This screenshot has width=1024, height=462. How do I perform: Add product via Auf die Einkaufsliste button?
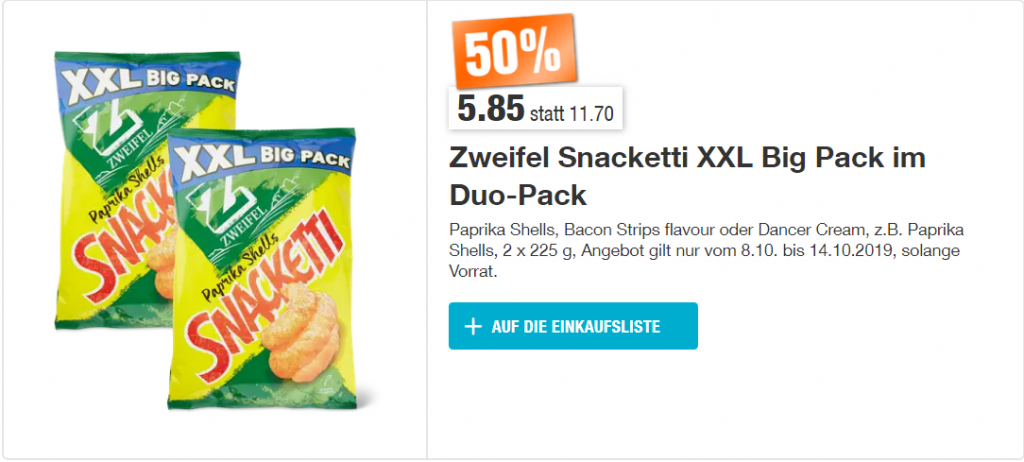point(573,326)
